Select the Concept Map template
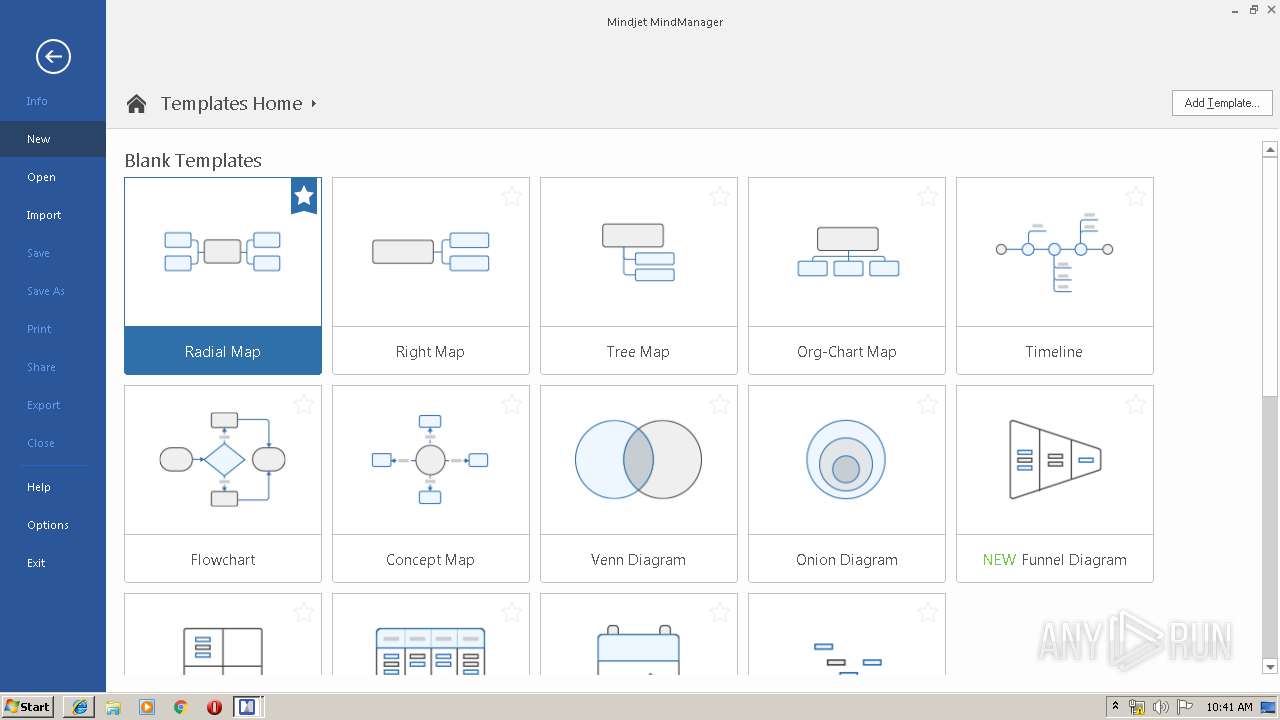Screen dimensions: 1280x720 [x=431, y=484]
